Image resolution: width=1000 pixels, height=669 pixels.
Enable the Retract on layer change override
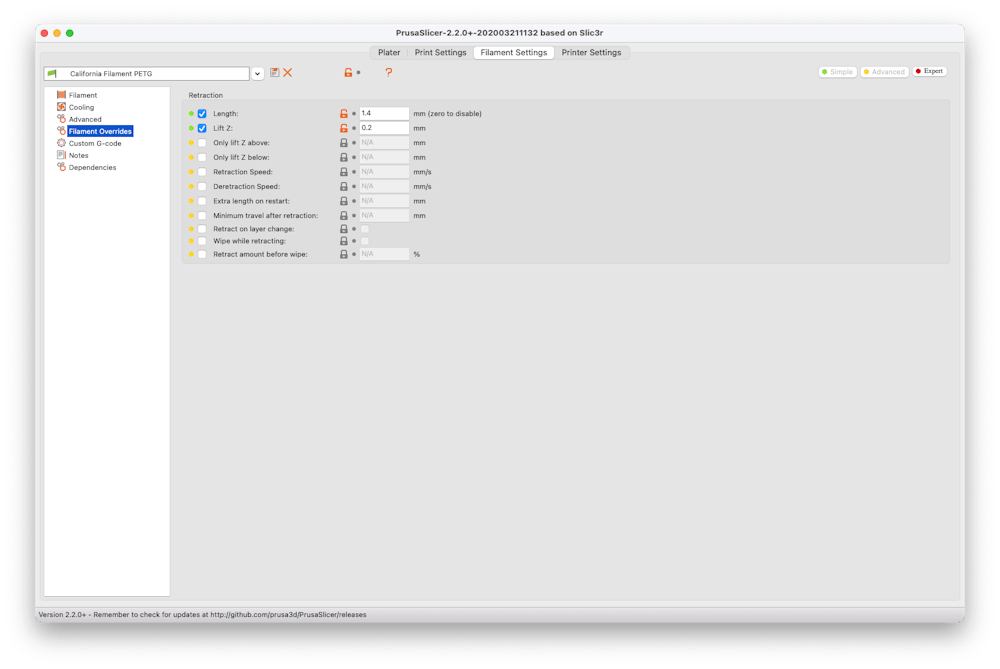202,229
